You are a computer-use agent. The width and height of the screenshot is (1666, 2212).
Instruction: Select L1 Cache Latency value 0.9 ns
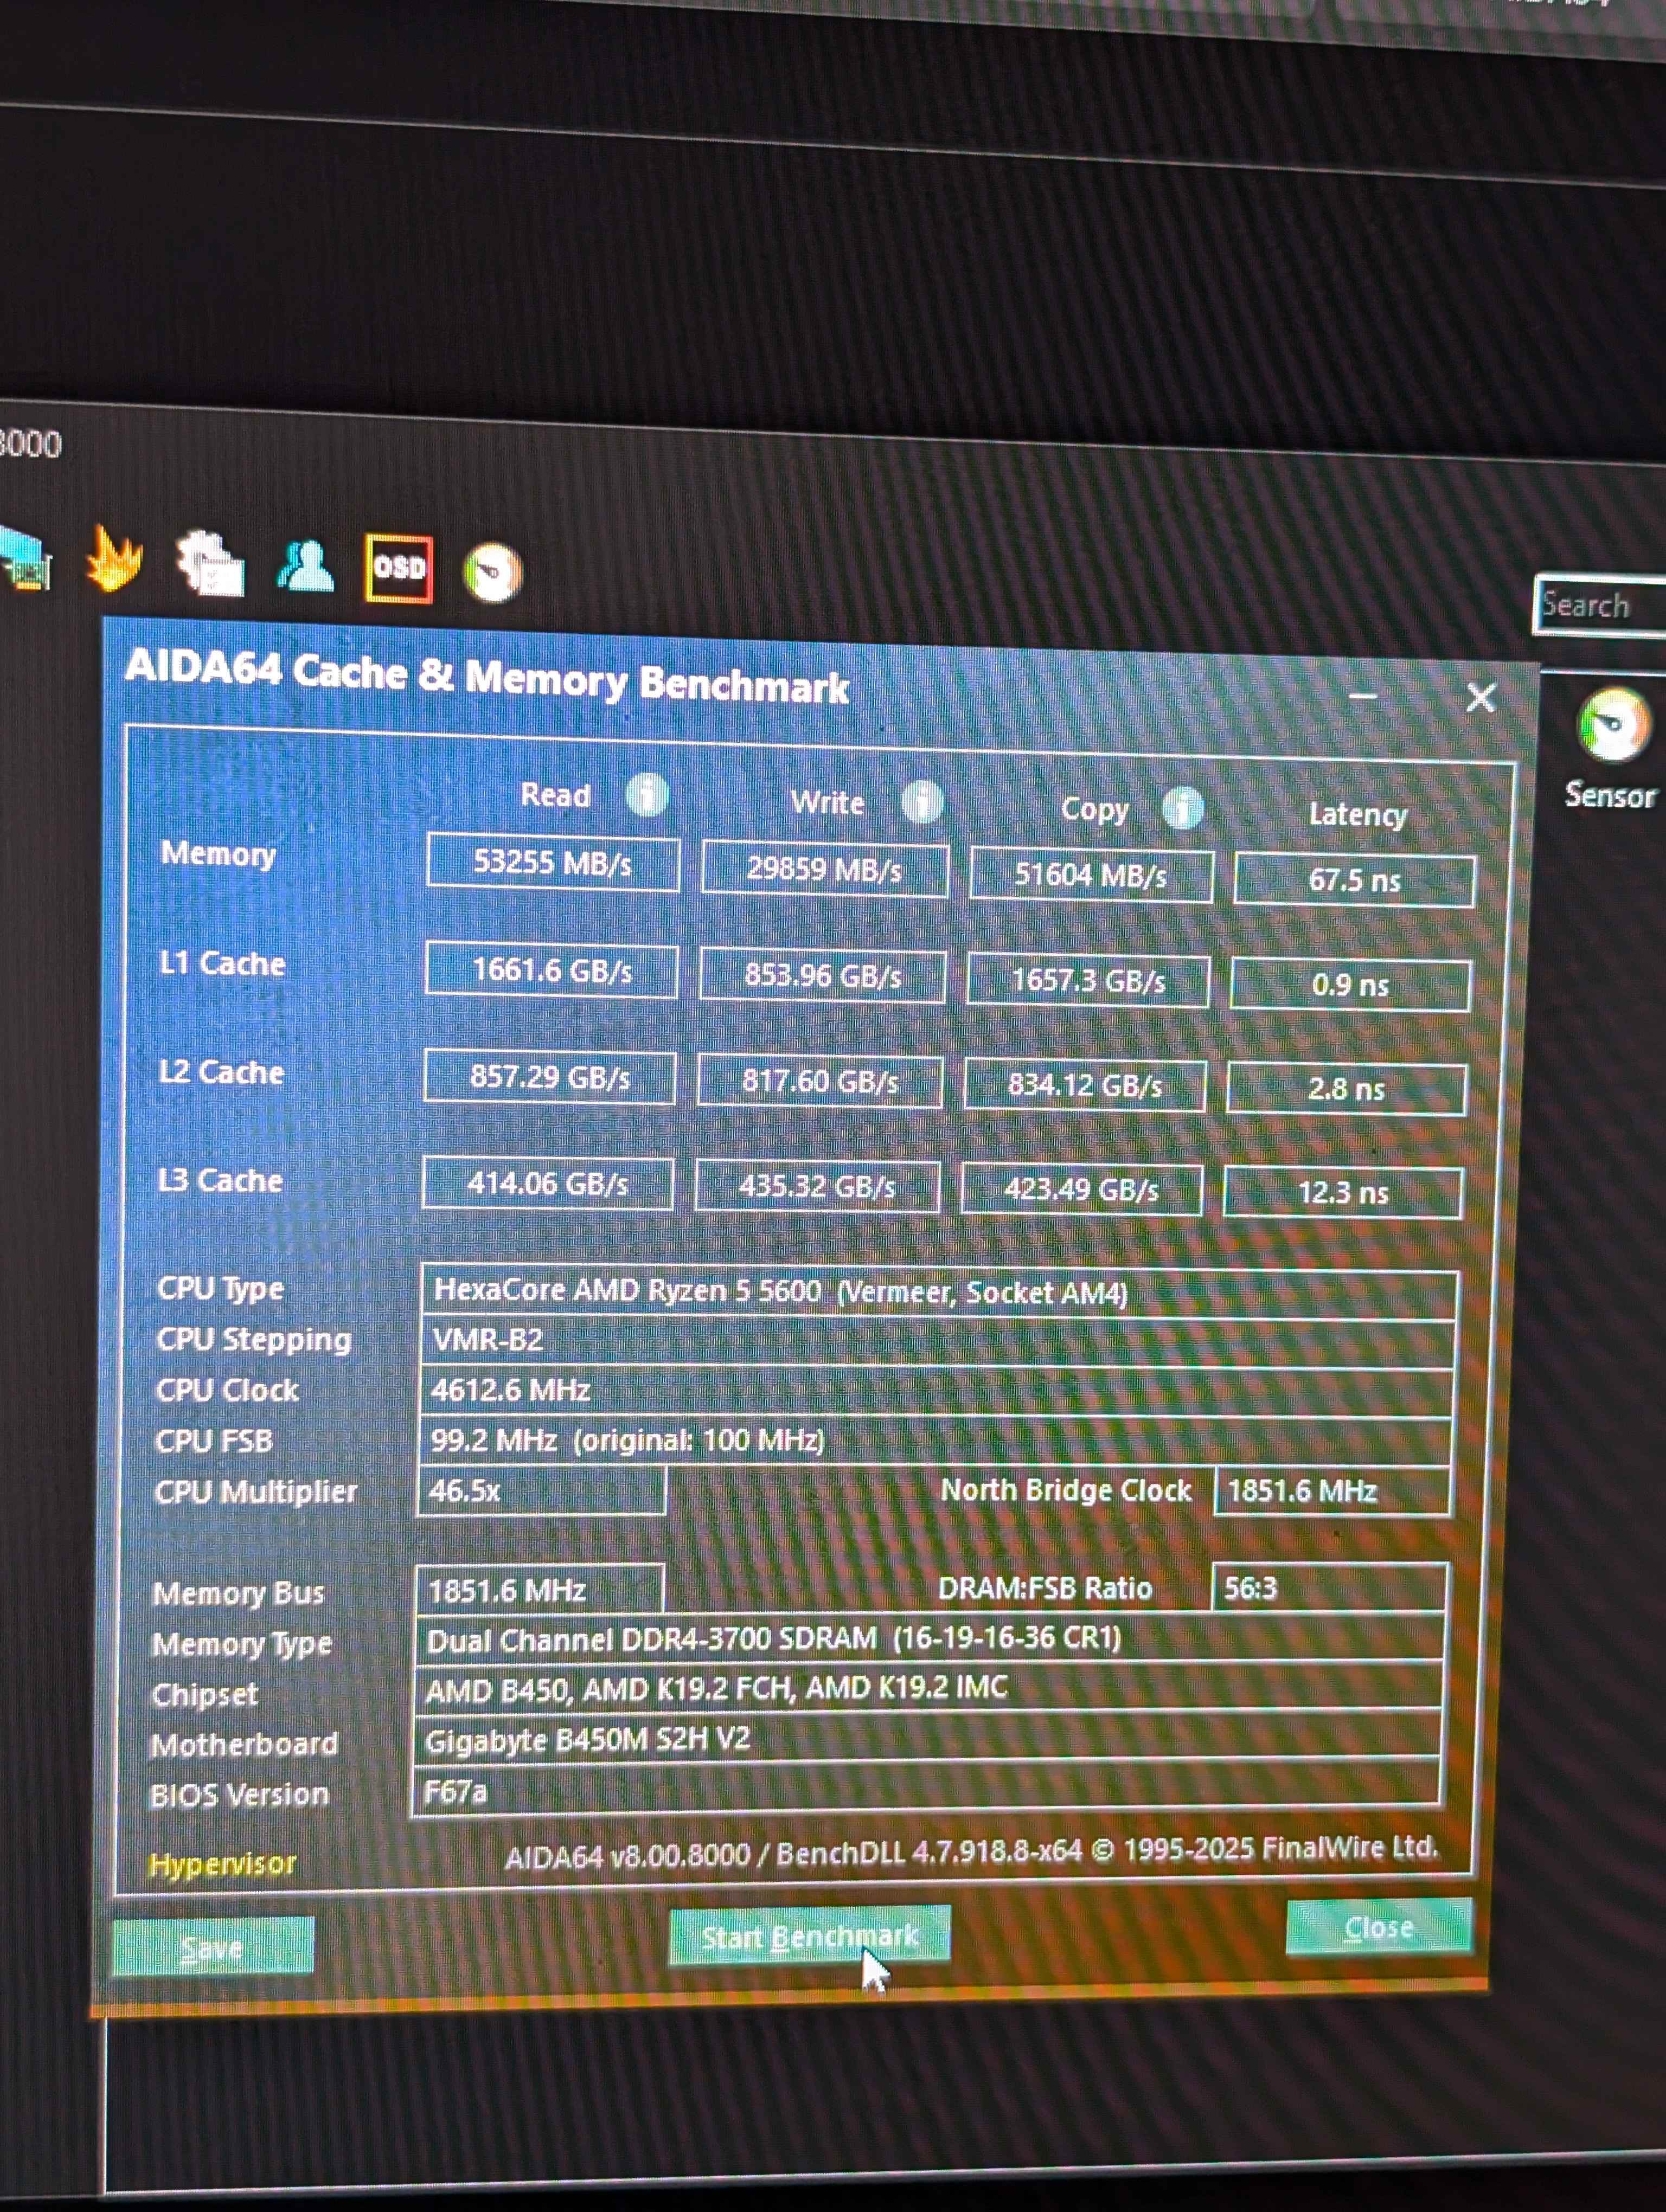pyautogui.click(x=1351, y=985)
